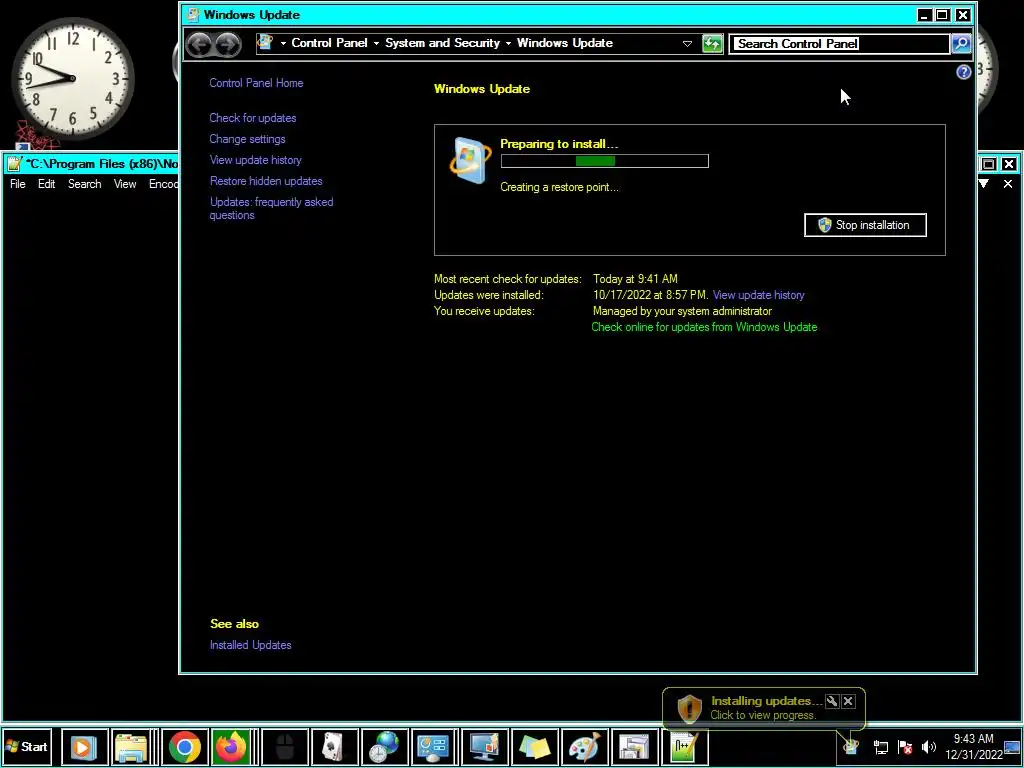The height and width of the screenshot is (768, 1024).
Task: Click the Stop installation button
Action: 865,225
